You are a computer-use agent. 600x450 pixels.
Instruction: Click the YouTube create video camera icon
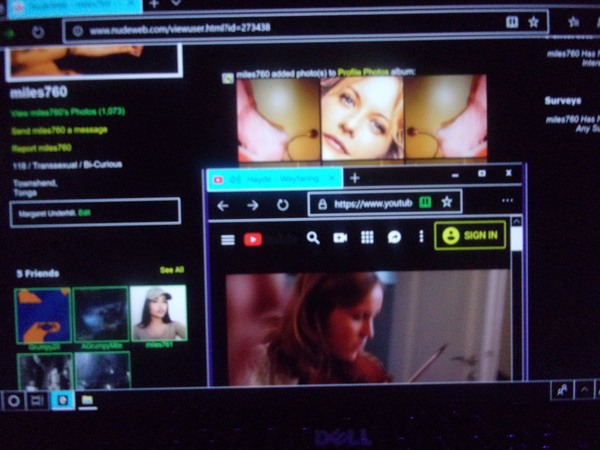coord(340,238)
